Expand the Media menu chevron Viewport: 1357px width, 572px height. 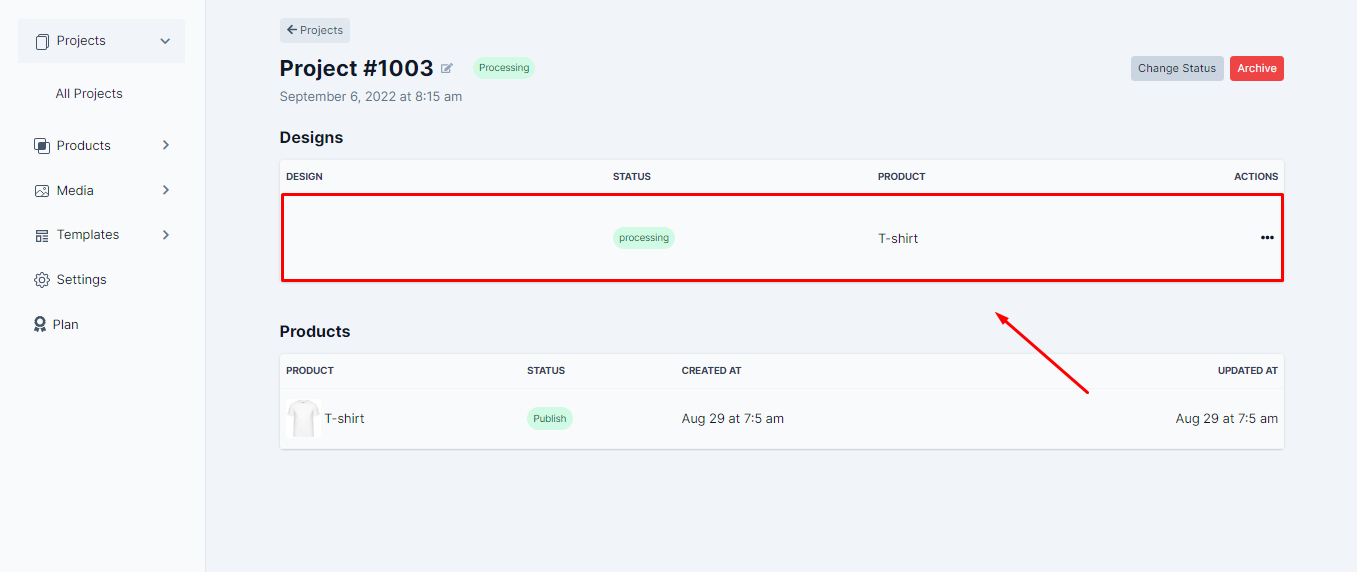tap(166, 190)
